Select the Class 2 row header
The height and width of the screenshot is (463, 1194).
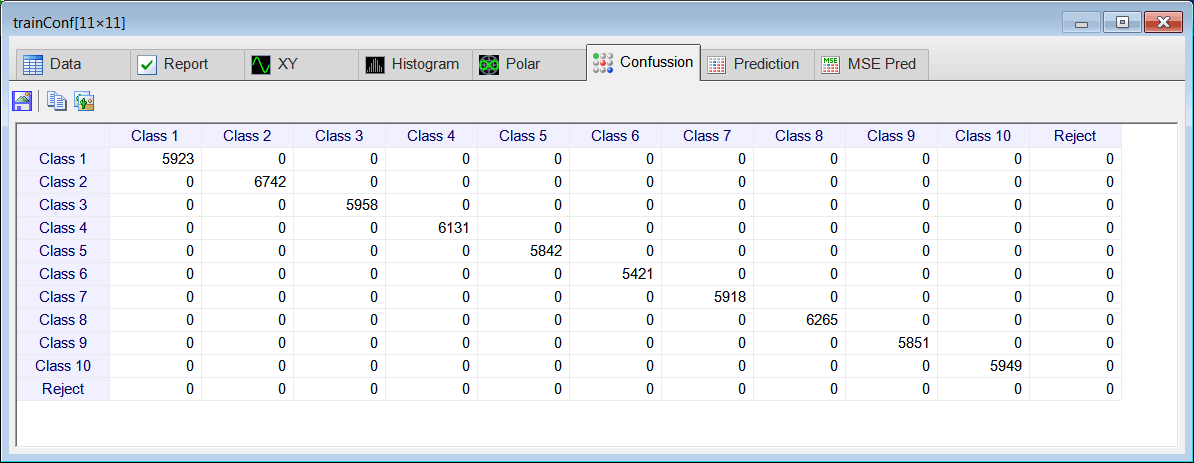click(x=63, y=182)
